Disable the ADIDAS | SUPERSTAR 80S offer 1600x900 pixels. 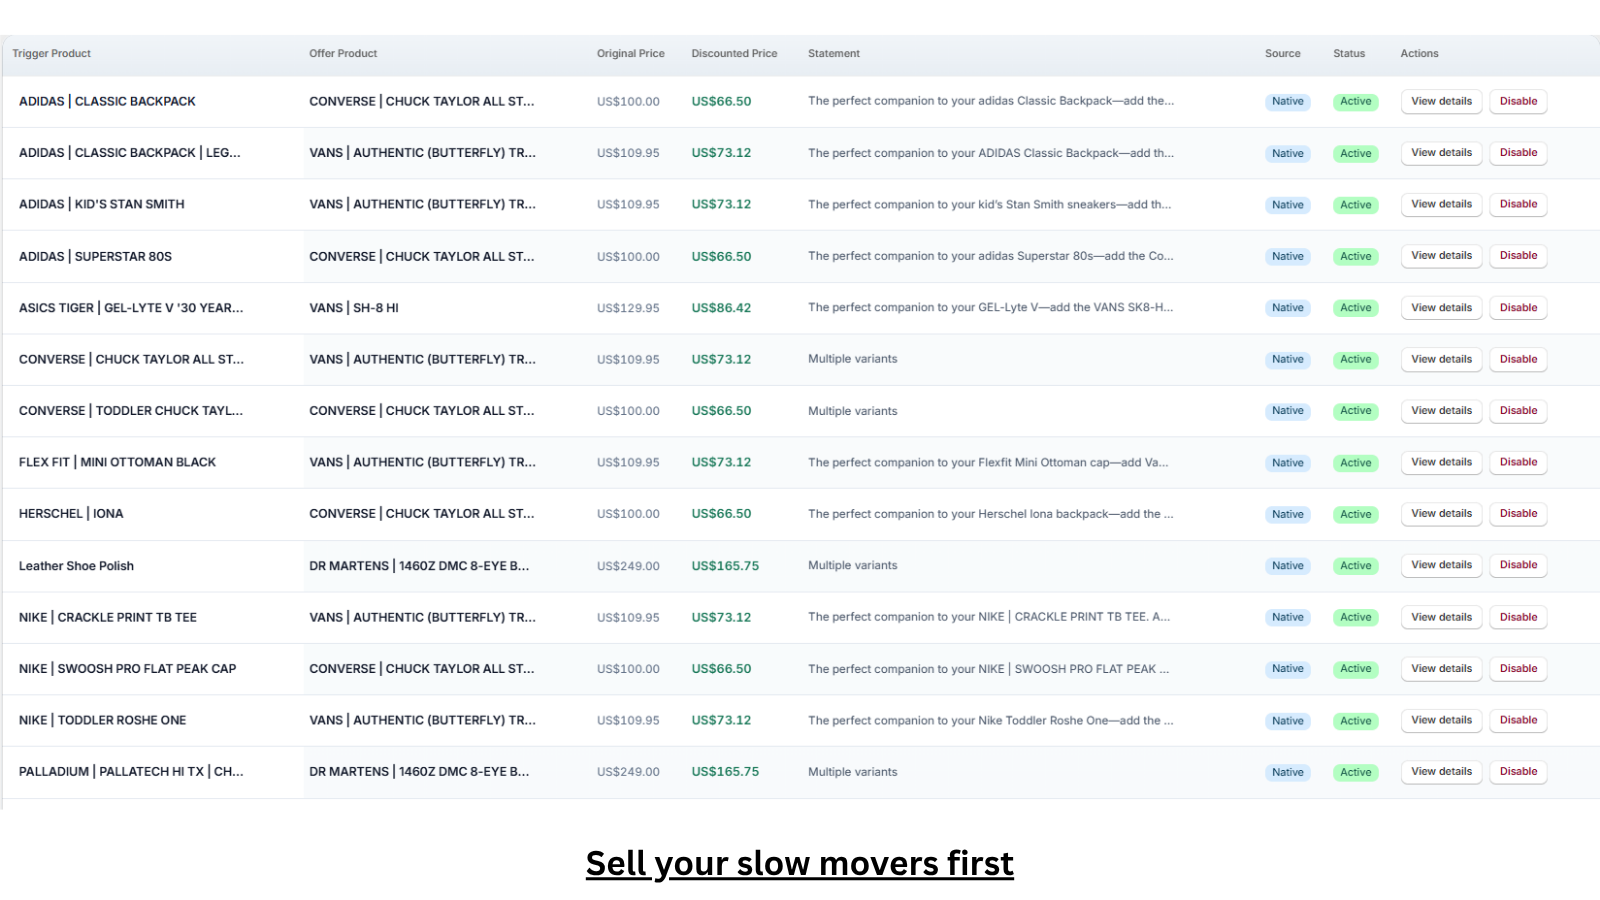click(x=1518, y=256)
